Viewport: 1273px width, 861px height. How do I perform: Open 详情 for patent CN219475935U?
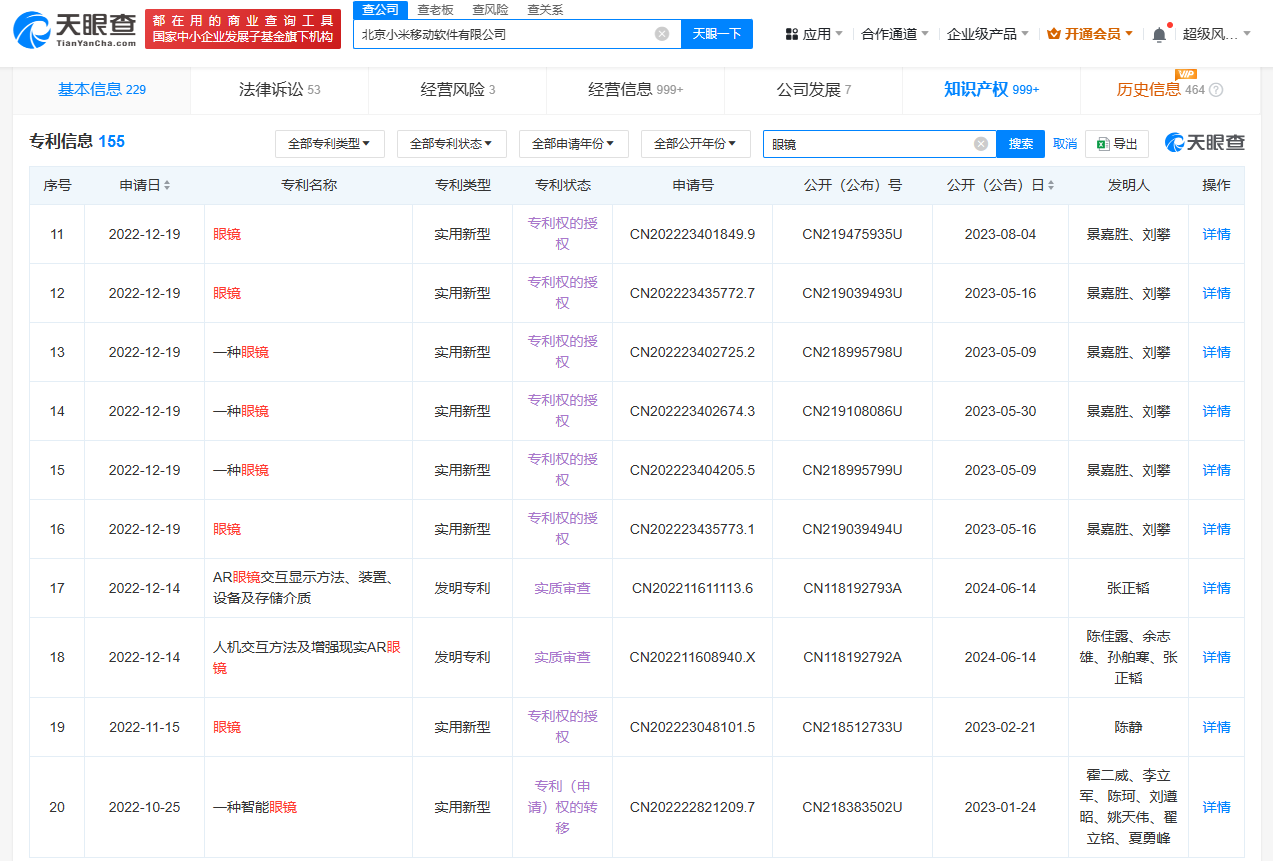1216,234
